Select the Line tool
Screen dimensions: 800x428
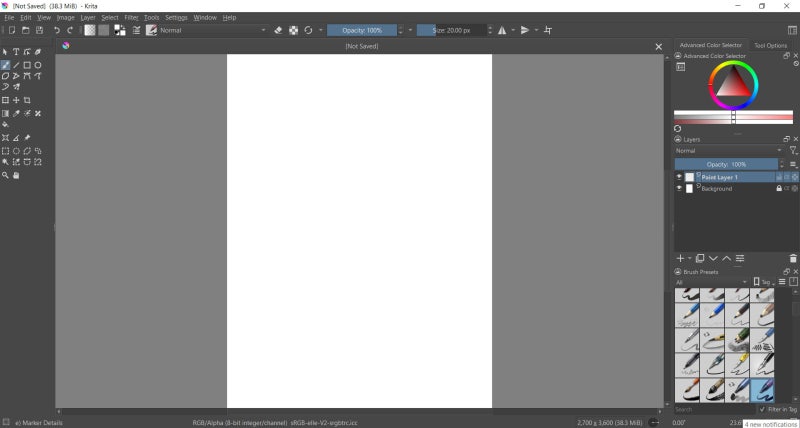click(16, 65)
